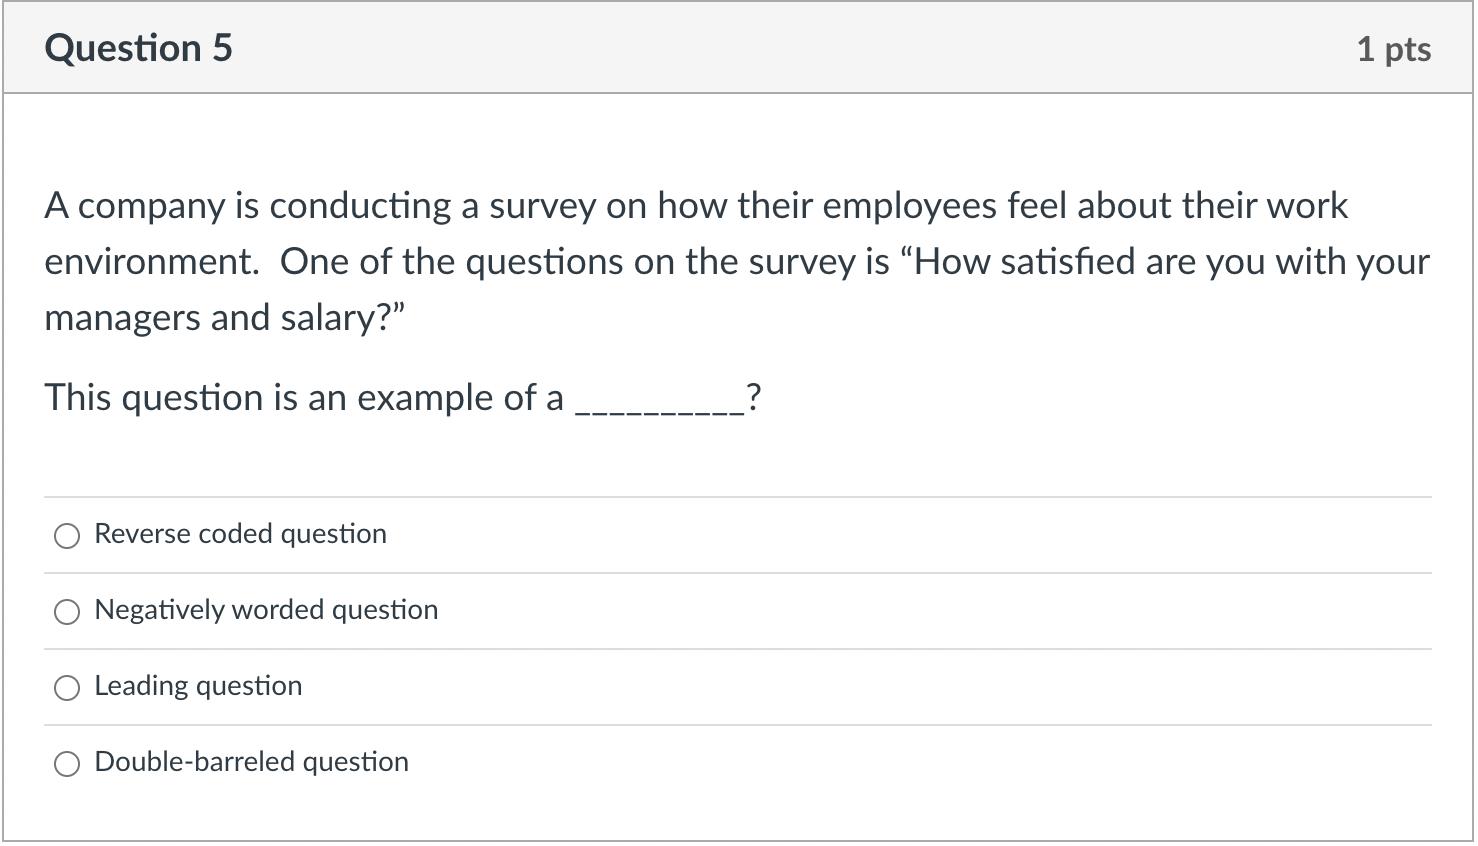Click the Reverse coded question answer label
This screenshot has width=1478, height=846.
click(x=240, y=534)
